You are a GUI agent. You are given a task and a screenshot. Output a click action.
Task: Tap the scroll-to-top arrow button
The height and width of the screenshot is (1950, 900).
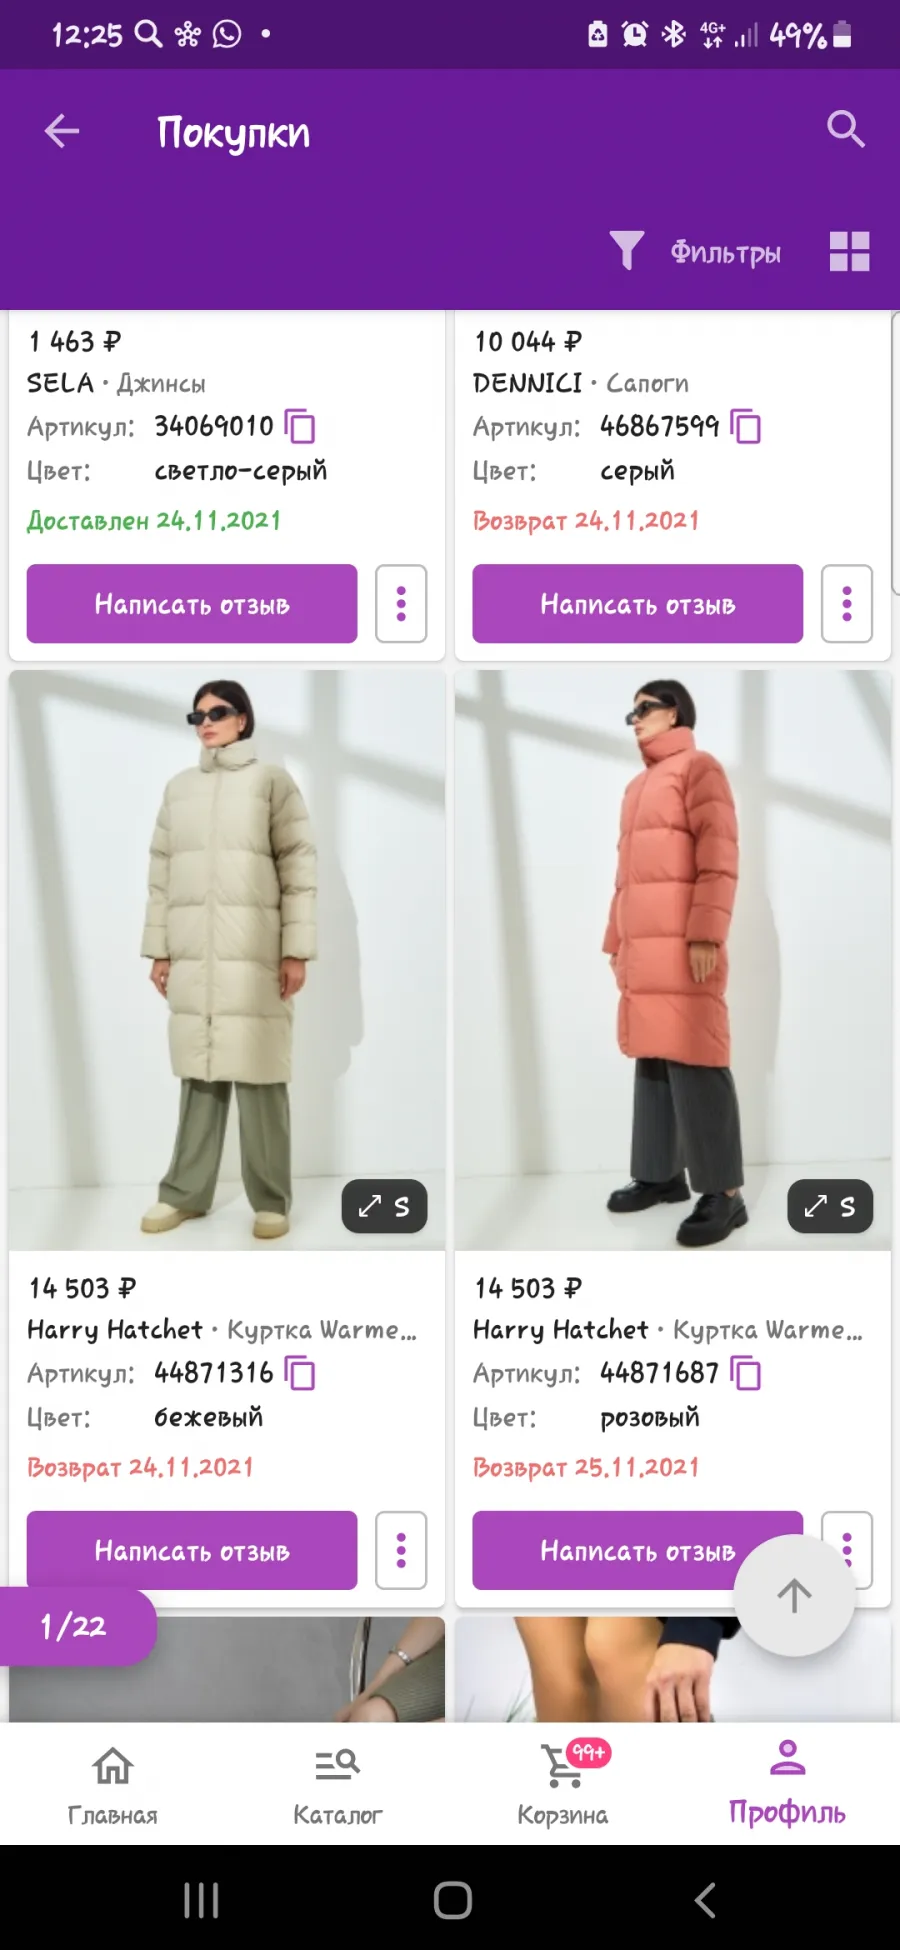[795, 1596]
